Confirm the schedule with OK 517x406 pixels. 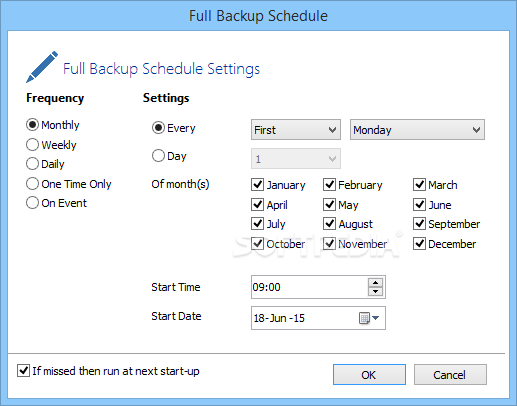pos(369,375)
